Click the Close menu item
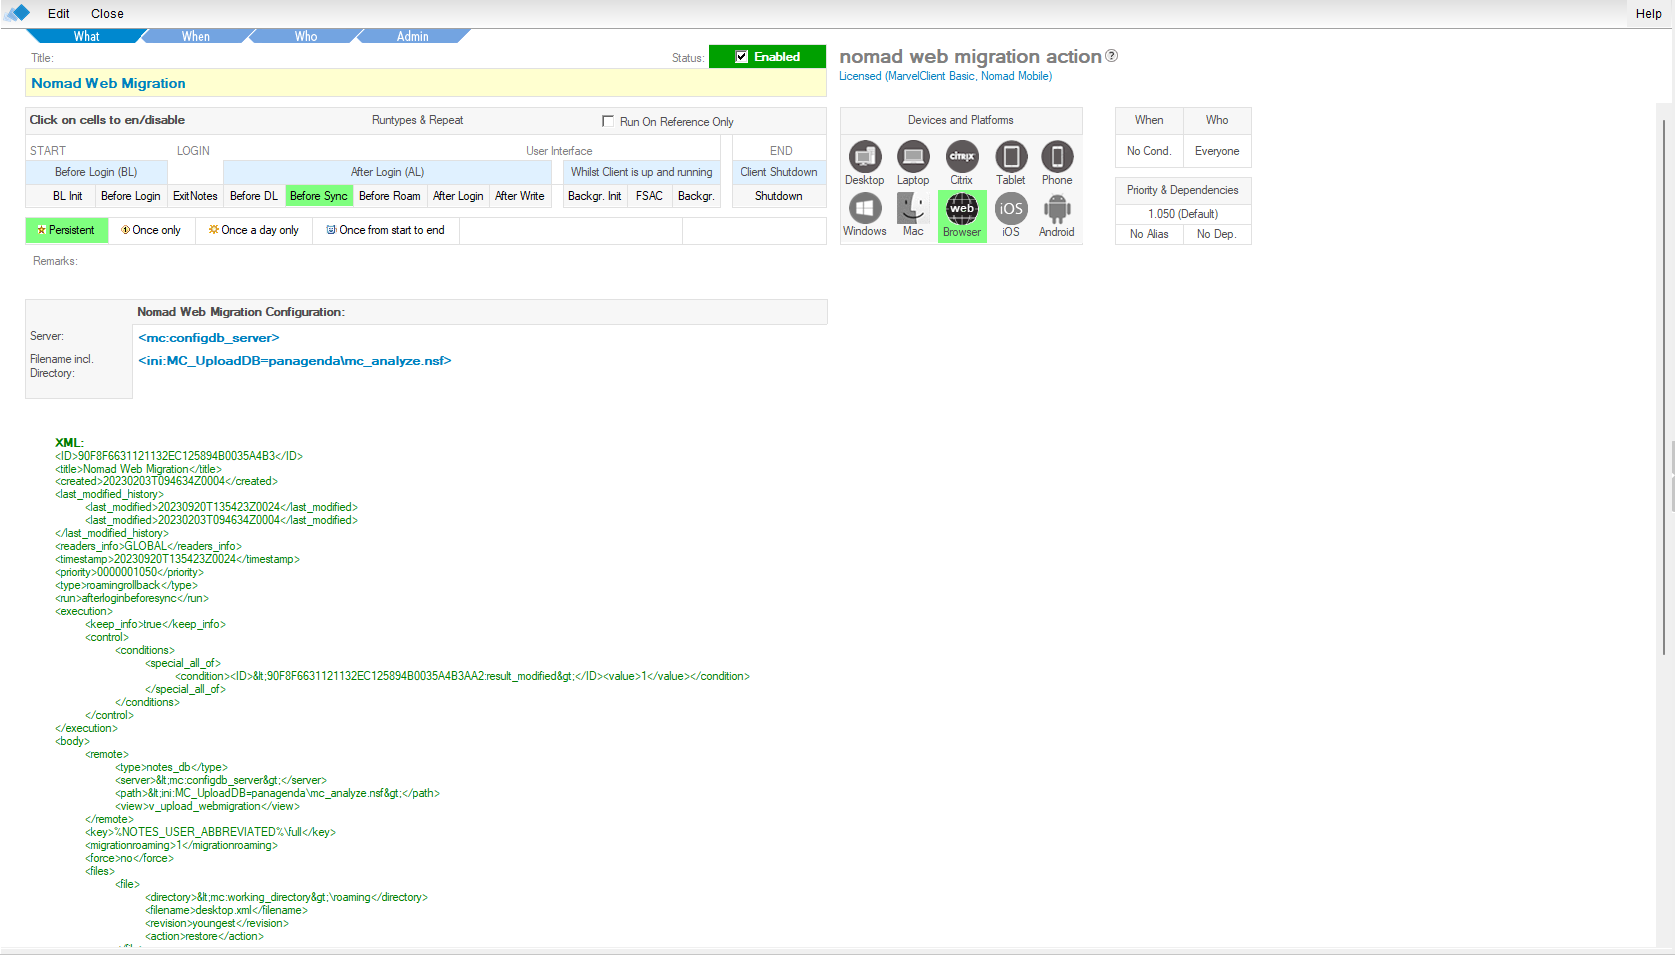This screenshot has width=1675, height=955. pyautogui.click(x=107, y=14)
